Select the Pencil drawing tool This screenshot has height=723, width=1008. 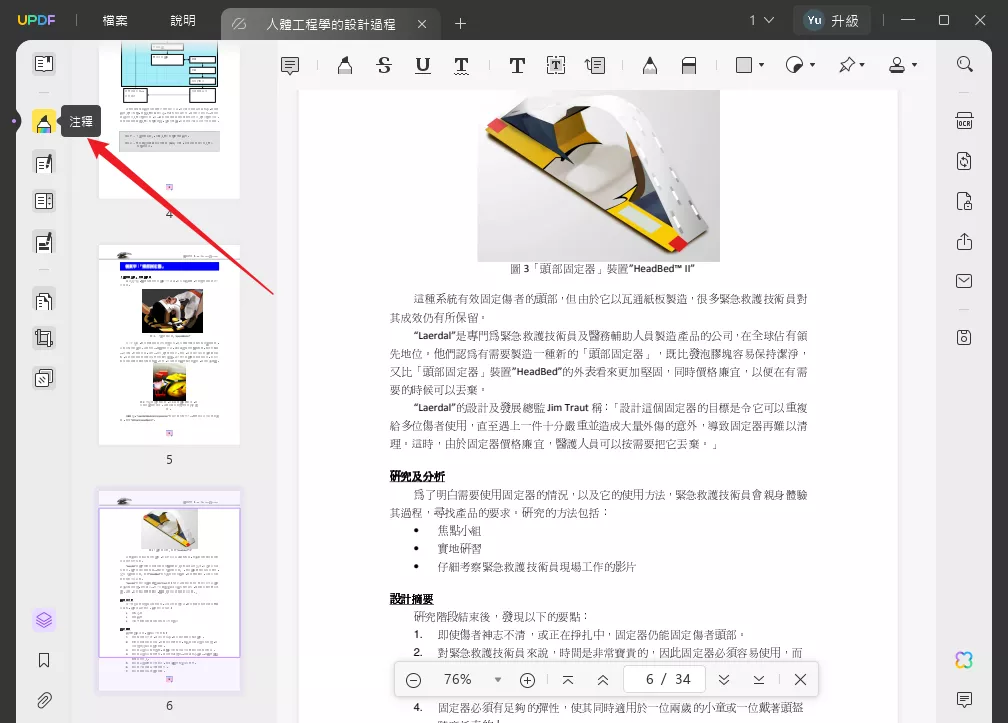tap(650, 66)
